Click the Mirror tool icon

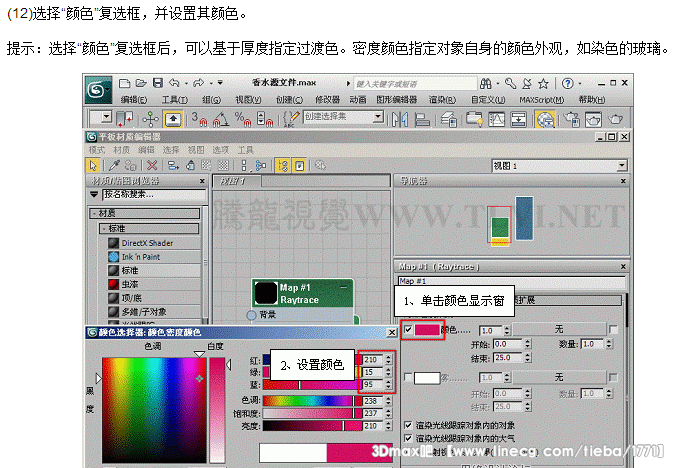tap(400, 119)
